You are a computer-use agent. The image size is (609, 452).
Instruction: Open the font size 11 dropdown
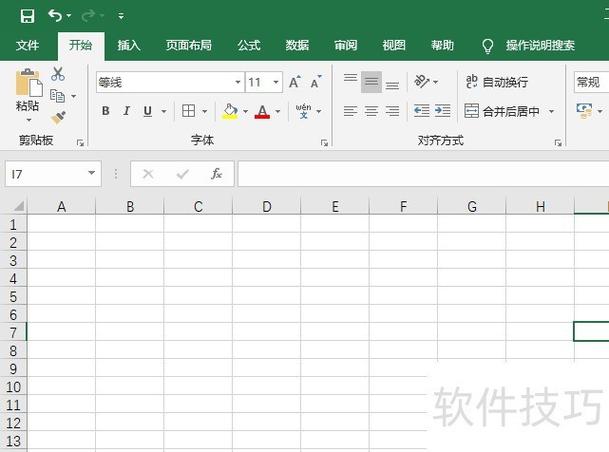coord(276,82)
